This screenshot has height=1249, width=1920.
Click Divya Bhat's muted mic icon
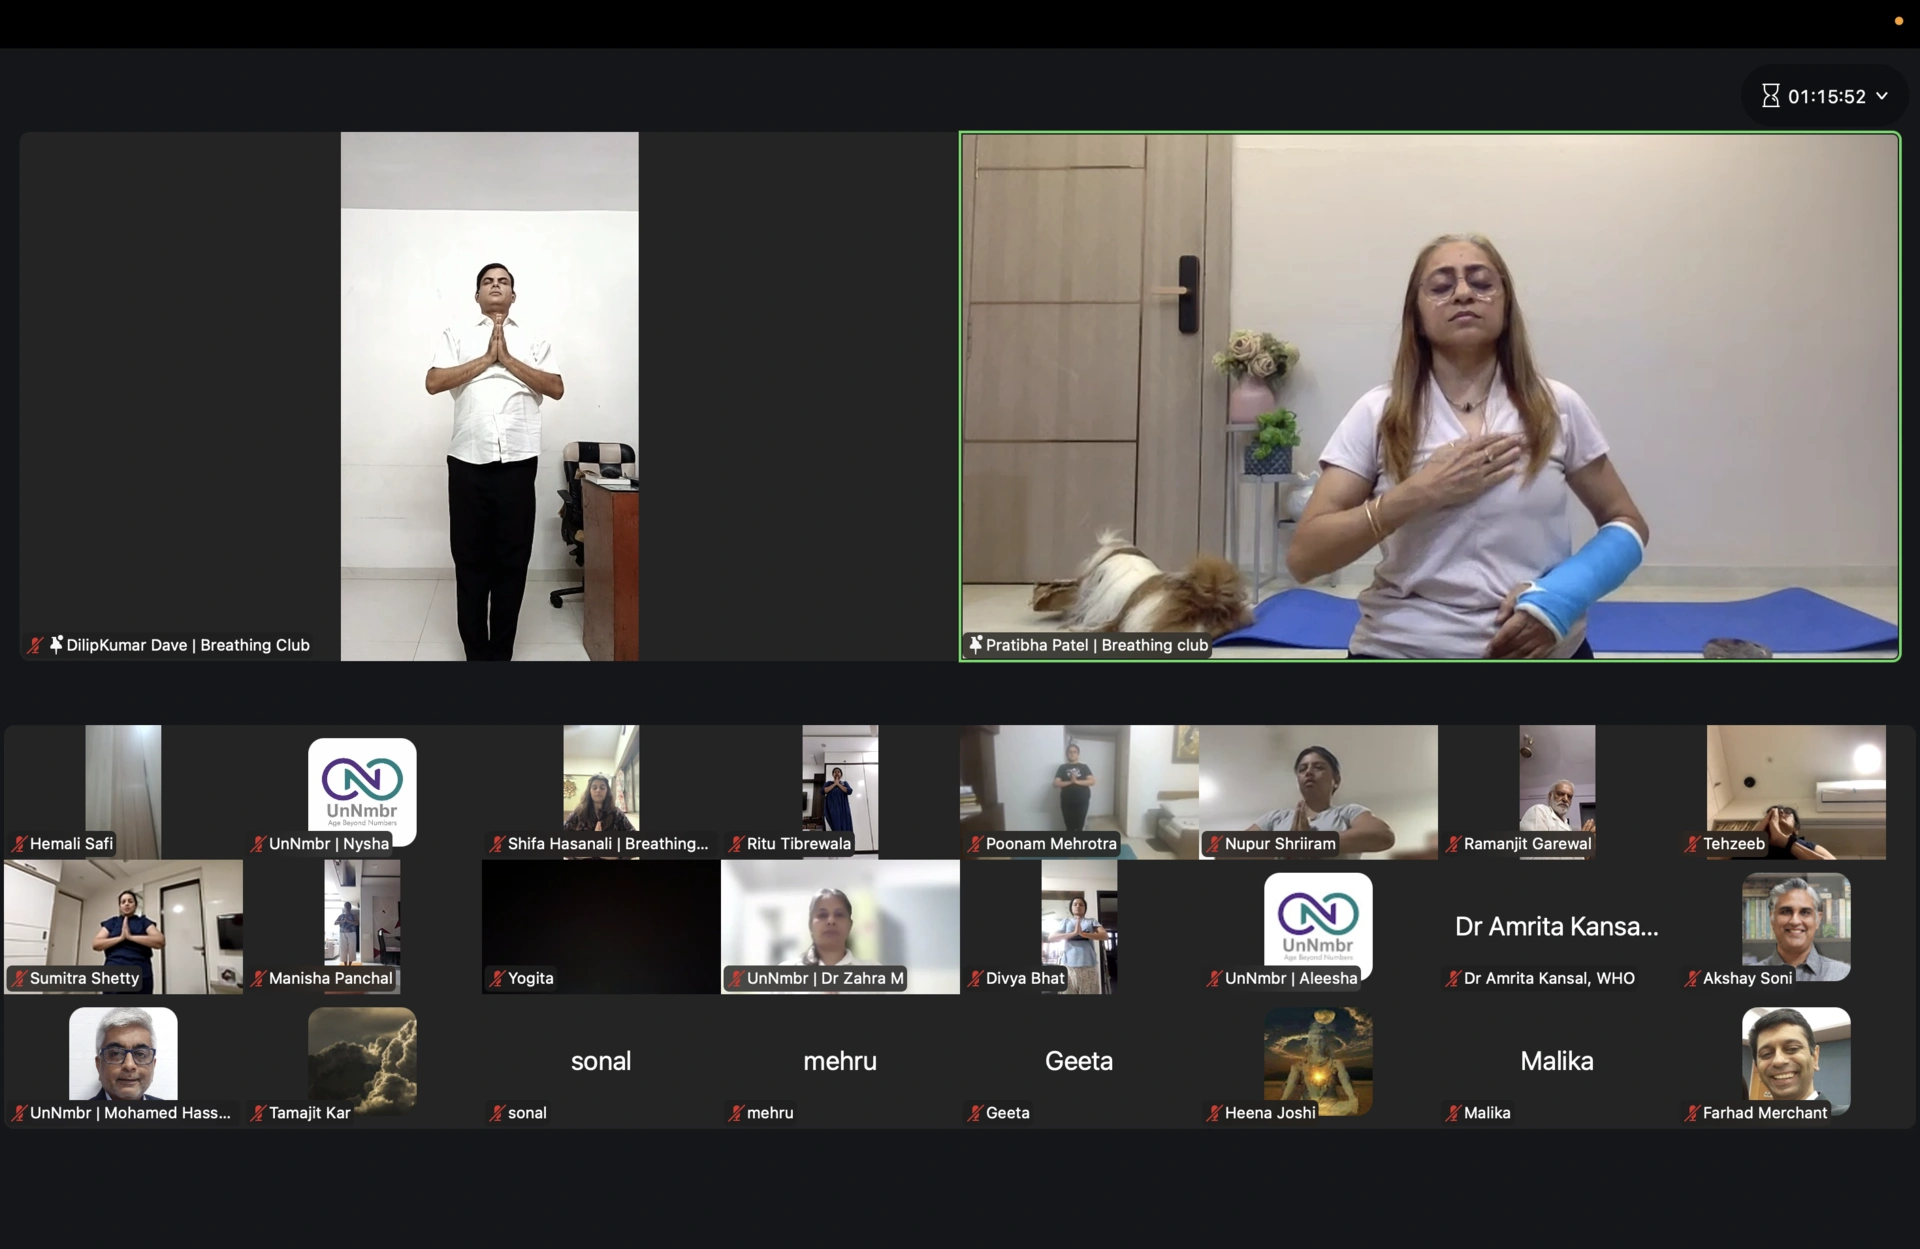click(974, 978)
